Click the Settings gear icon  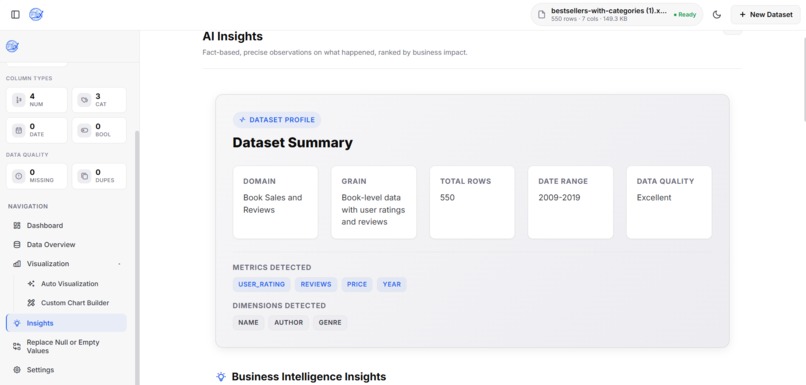click(17, 370)
